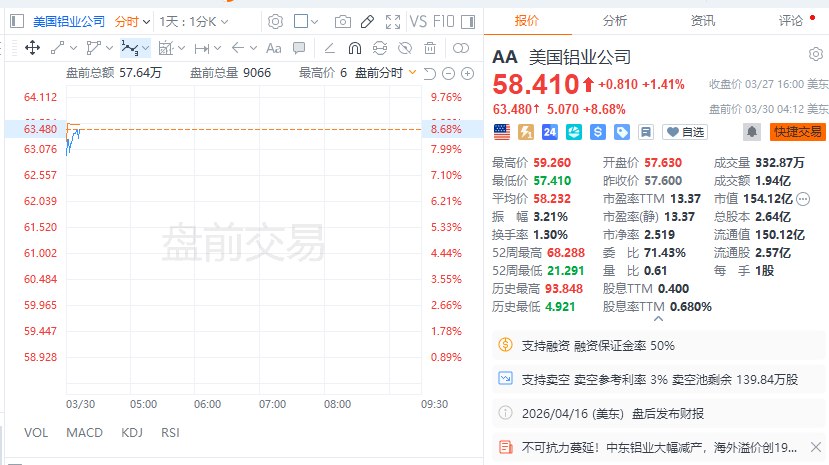The height and width of the screenshot is (465, 829).
Task: Switch to the 资讯 tab
Action: coord(703,20)
